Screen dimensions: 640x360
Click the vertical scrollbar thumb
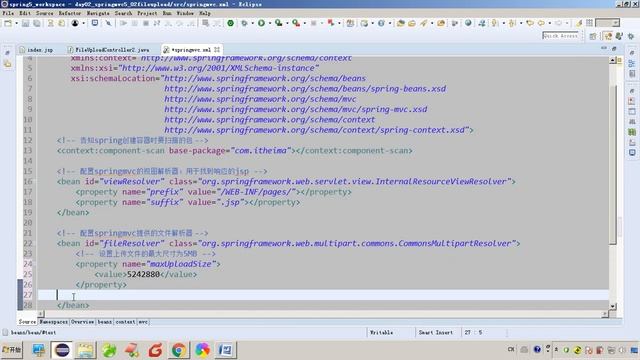pos(613,165)
